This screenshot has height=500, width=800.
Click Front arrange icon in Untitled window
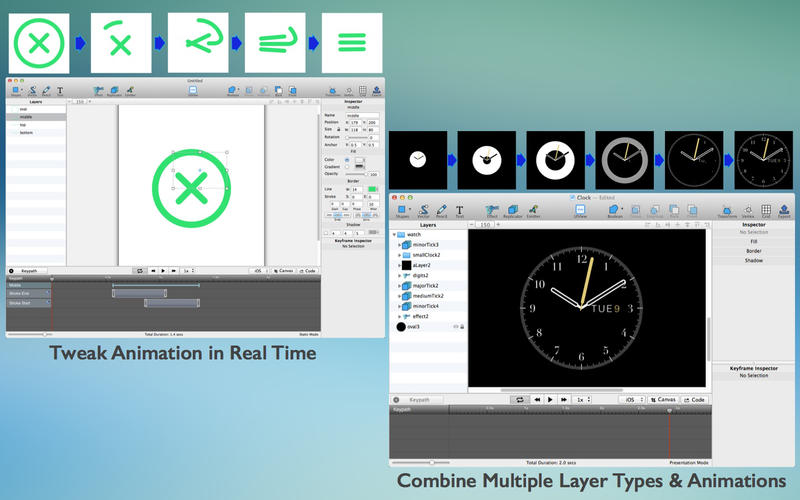pos(292,91)
